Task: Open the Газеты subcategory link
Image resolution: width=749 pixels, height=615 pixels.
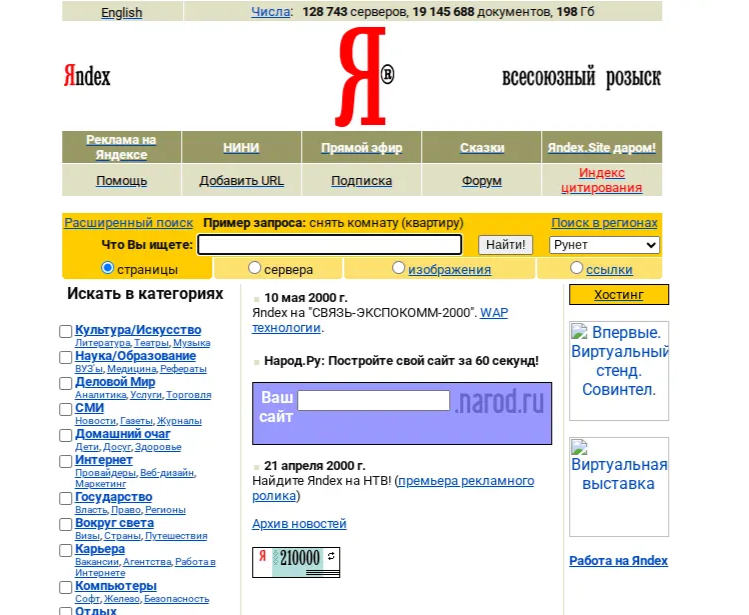Action: coord(136,421)
